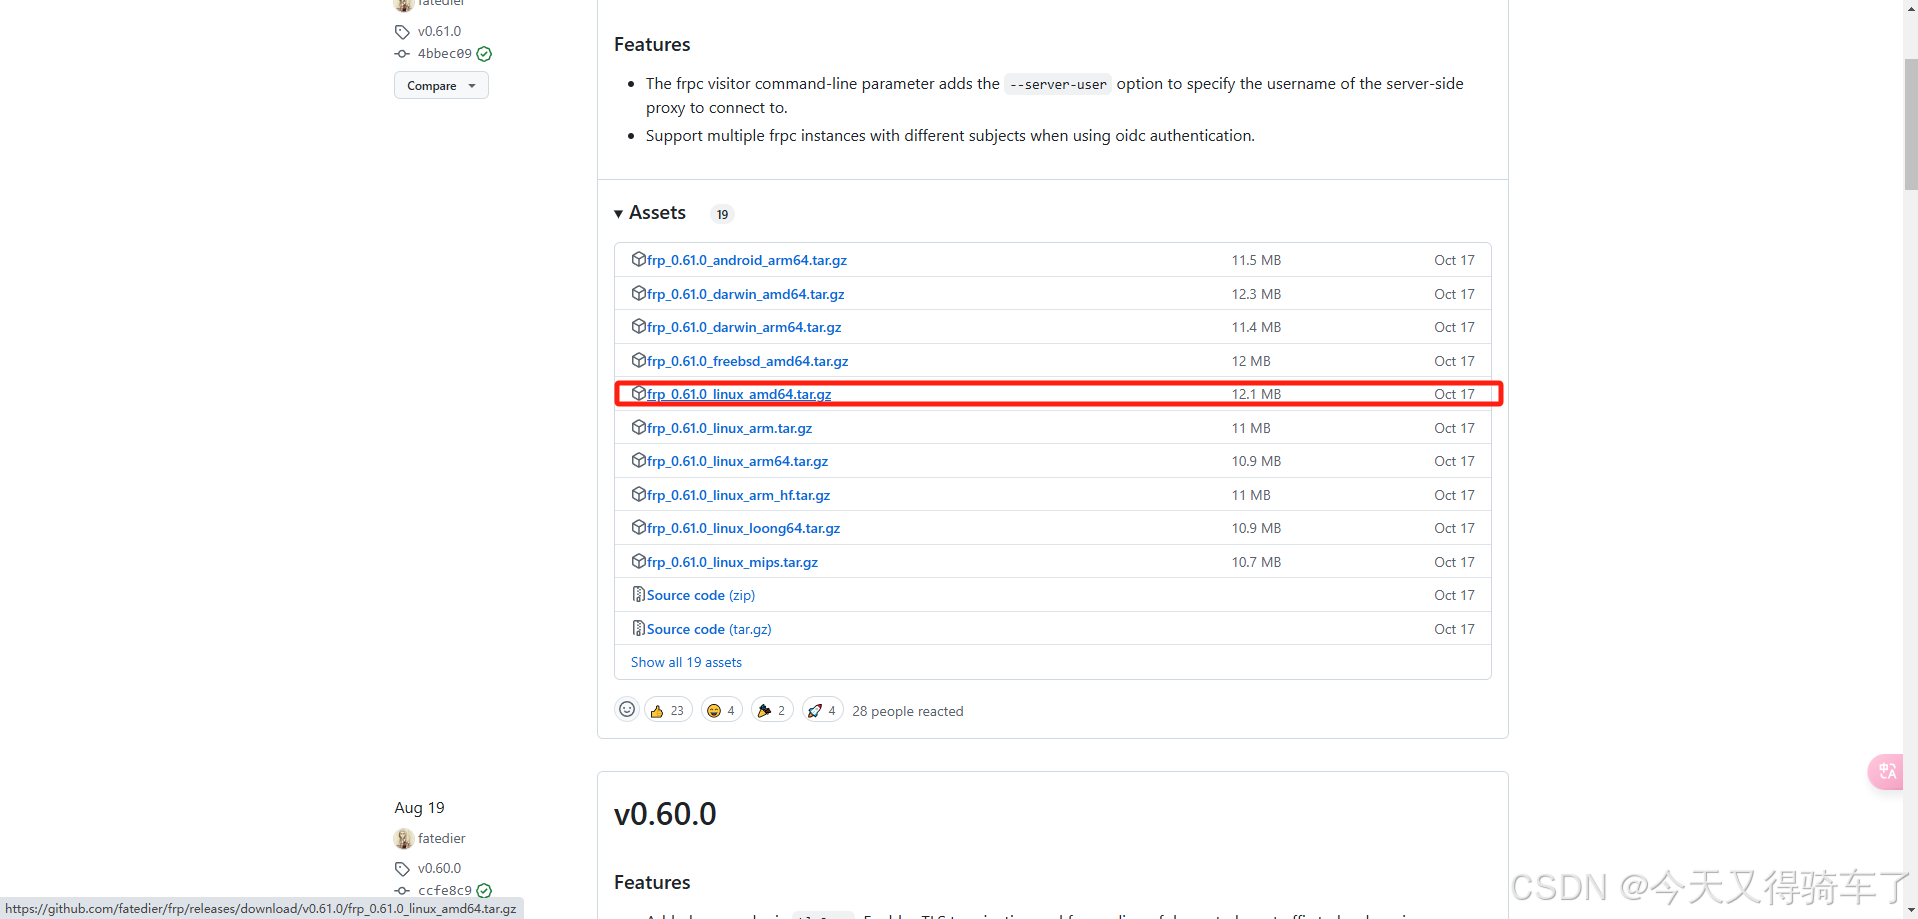
Task: Click the '28 people reacted' text
Action: tap(907, 711)
